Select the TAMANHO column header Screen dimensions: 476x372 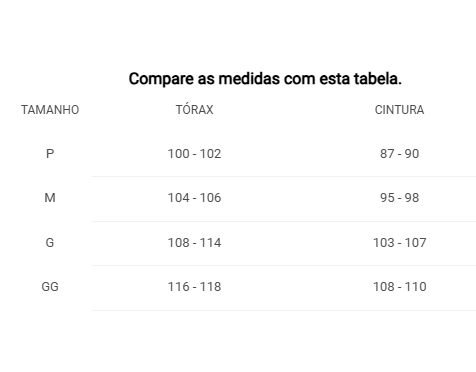50,110
